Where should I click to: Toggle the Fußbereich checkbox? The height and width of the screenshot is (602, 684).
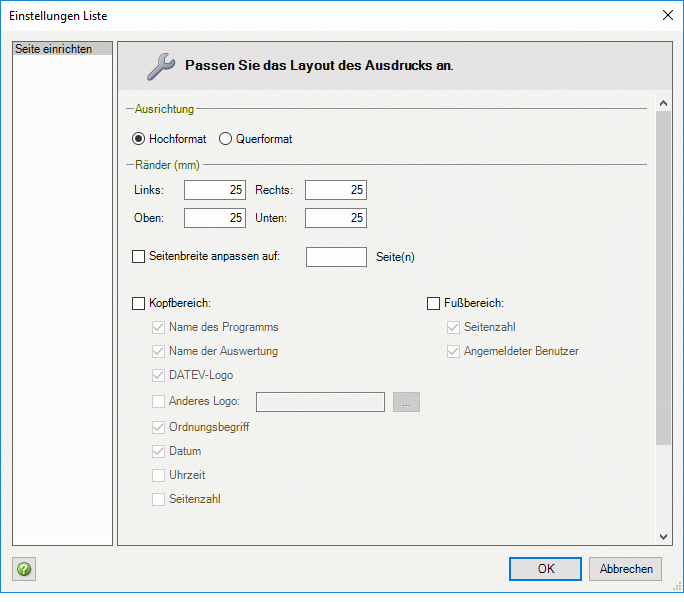(x=434, y=303)
